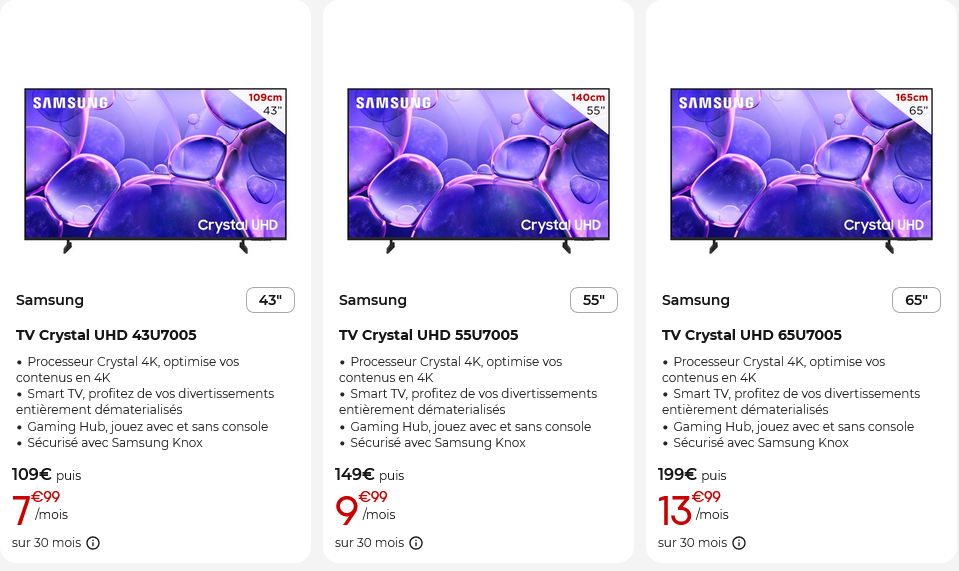Click the 43-inch Samsung TV image
This screenshot has width=959, height=571.
pyautogui.click(x=155, y=168)
